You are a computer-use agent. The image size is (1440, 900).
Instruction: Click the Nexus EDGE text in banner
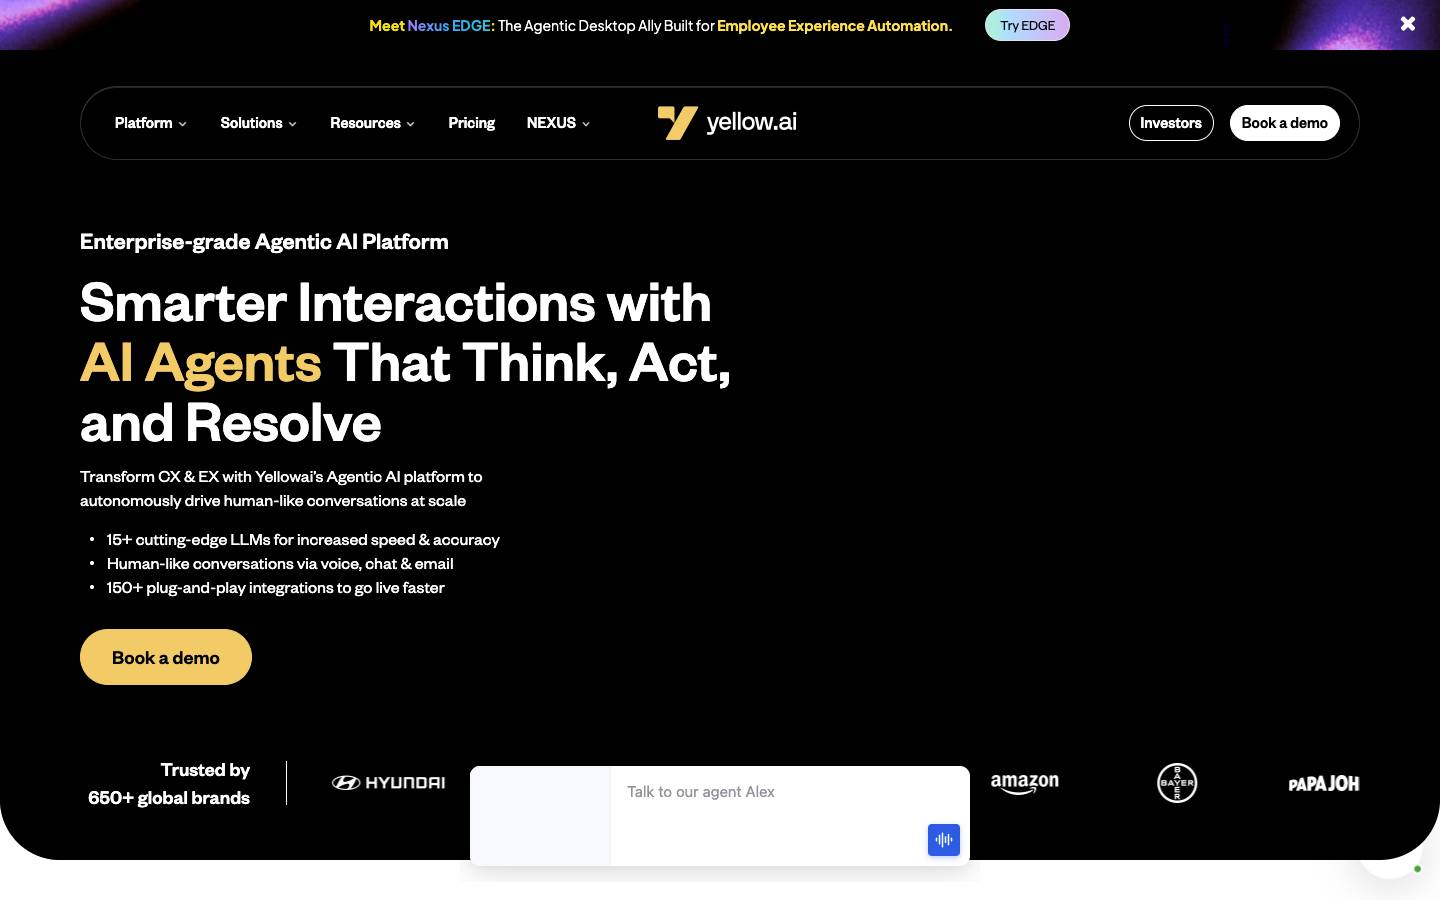tap(451, 26)
